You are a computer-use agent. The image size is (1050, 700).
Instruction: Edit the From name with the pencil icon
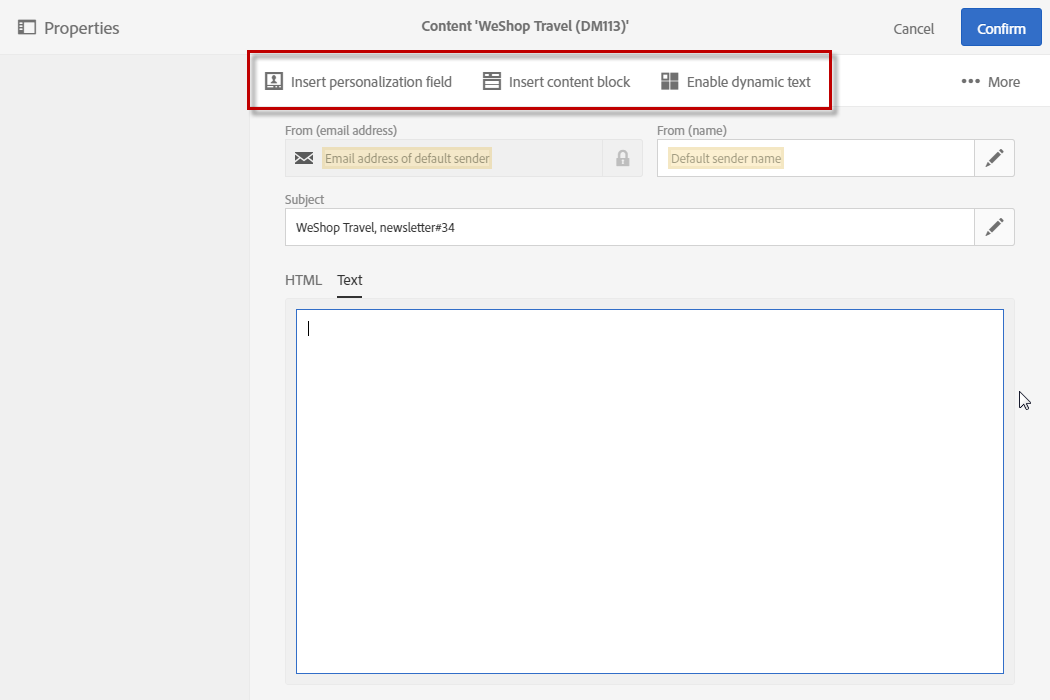(x=994, y=158)
